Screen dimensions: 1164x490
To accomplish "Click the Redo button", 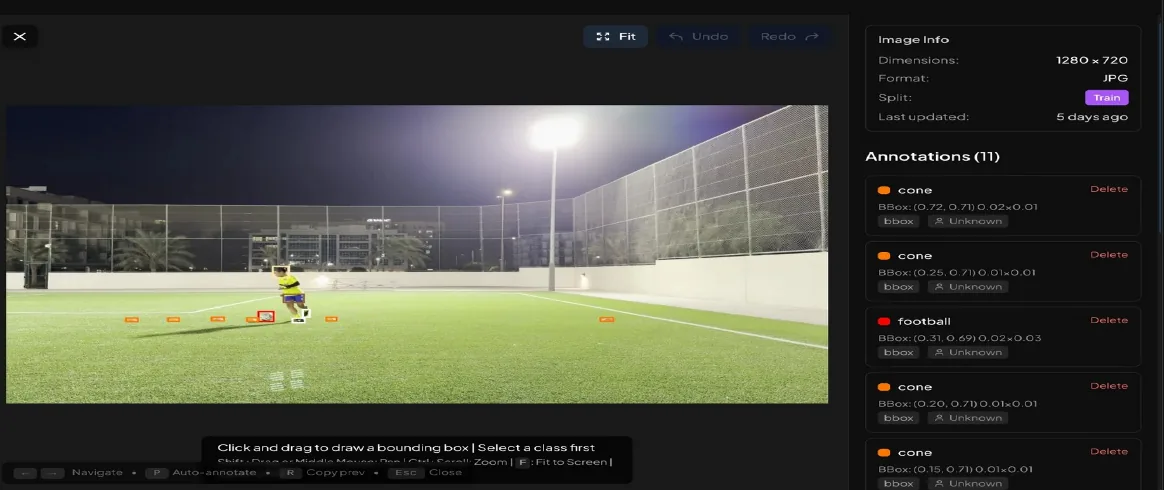I will click(x=790, y=36).
